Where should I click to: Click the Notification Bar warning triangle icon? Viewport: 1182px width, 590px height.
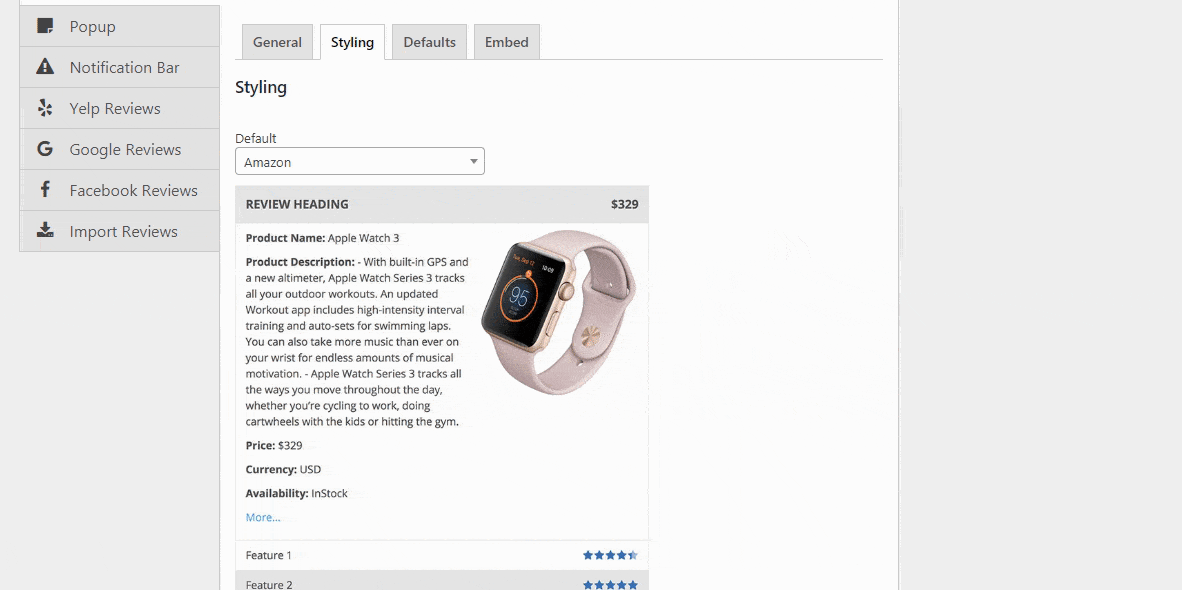pos(45,66)
